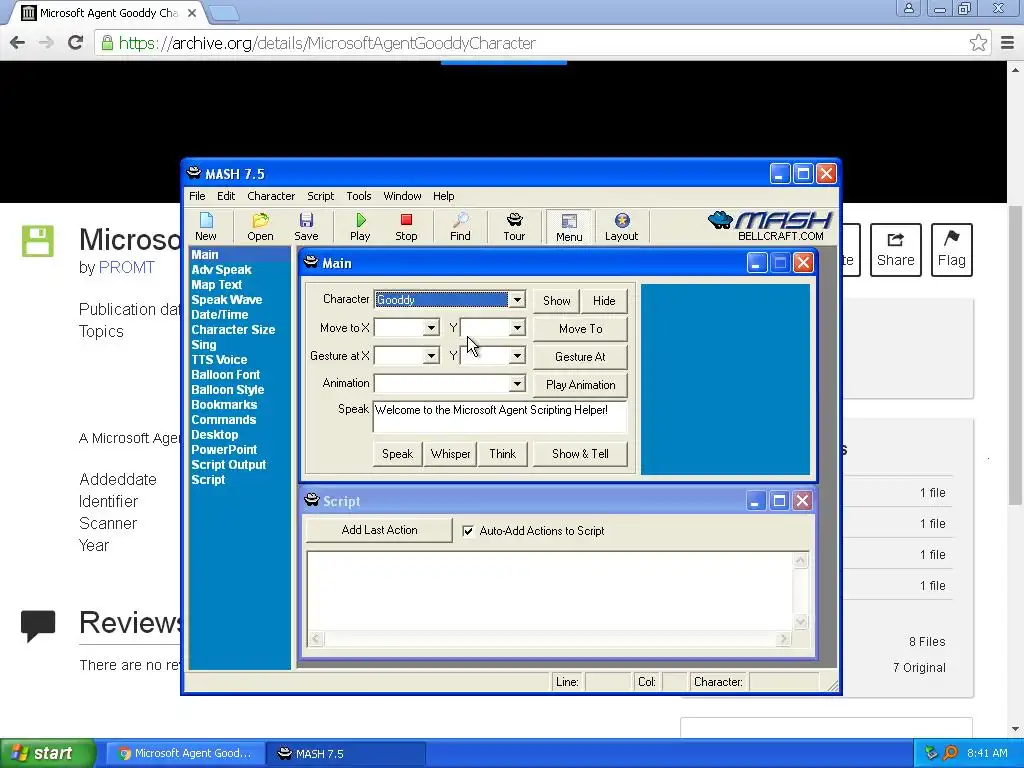Image resolution: width=1024 pixels, height=768 pixels.
Task: Click the Move To button
Action: point(581,328)
